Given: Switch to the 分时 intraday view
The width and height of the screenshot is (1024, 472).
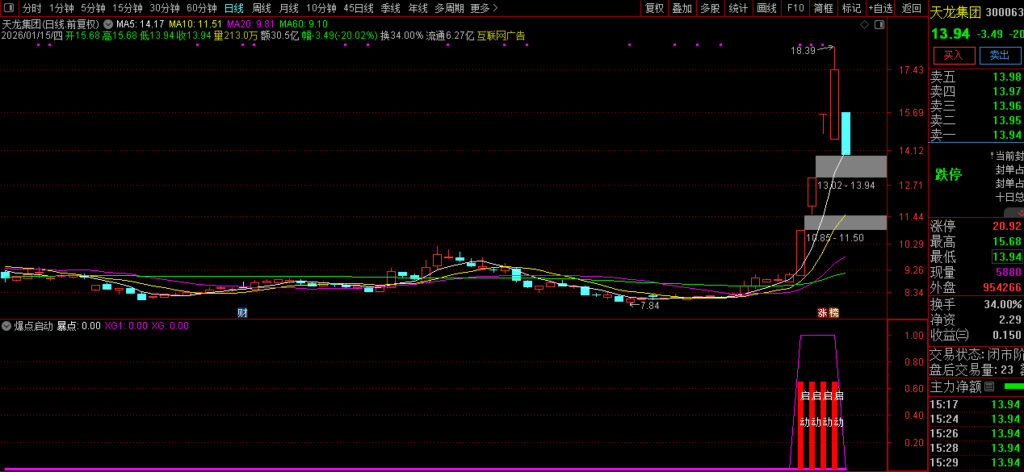Looking at the screenshot, I should point(32,8).
